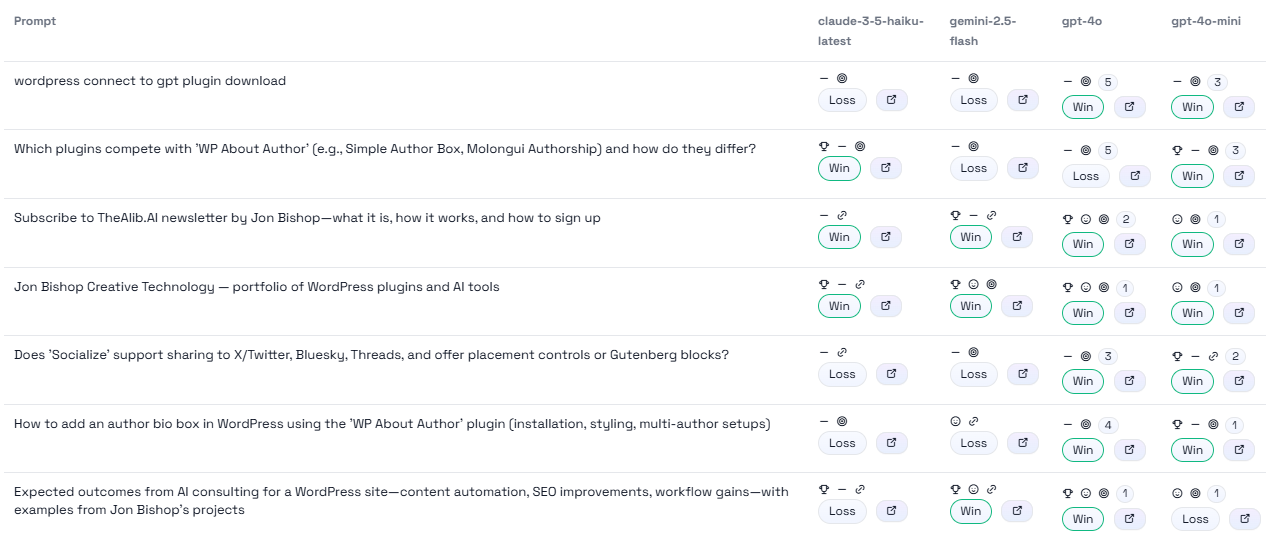Click the gpt-4o column header
Image resolution: width=1266 pixels, height=540 pixels.
click(1080, 21)
